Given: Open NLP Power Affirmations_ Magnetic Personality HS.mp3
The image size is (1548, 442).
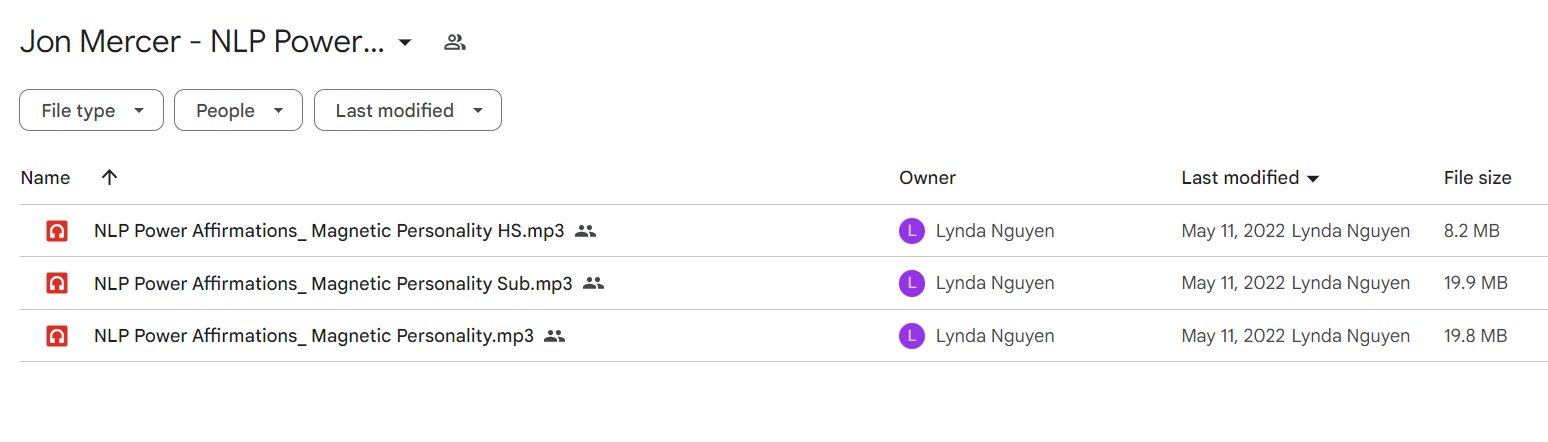Looking at the screenshot, I should [x=329, y=231].
